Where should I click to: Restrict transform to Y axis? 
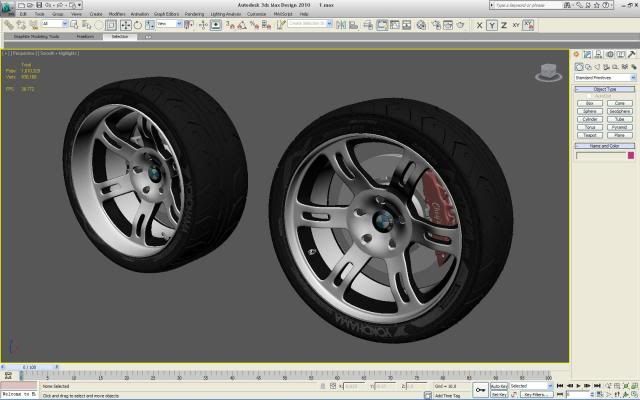[x=492, y=25]
